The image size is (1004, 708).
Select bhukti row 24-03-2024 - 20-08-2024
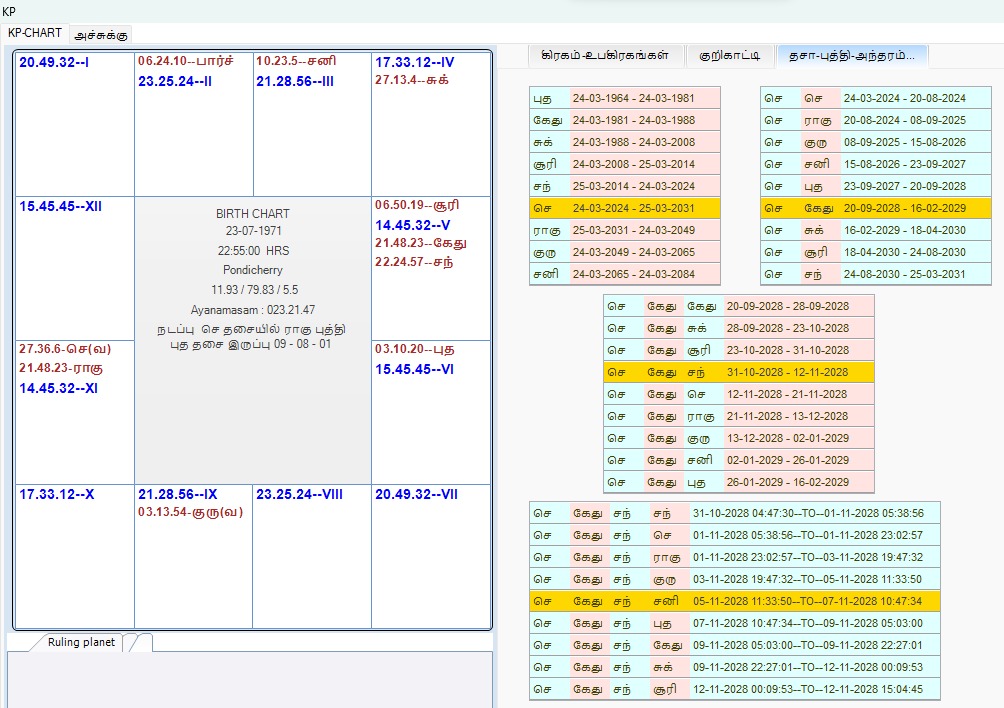coord(876,98)
